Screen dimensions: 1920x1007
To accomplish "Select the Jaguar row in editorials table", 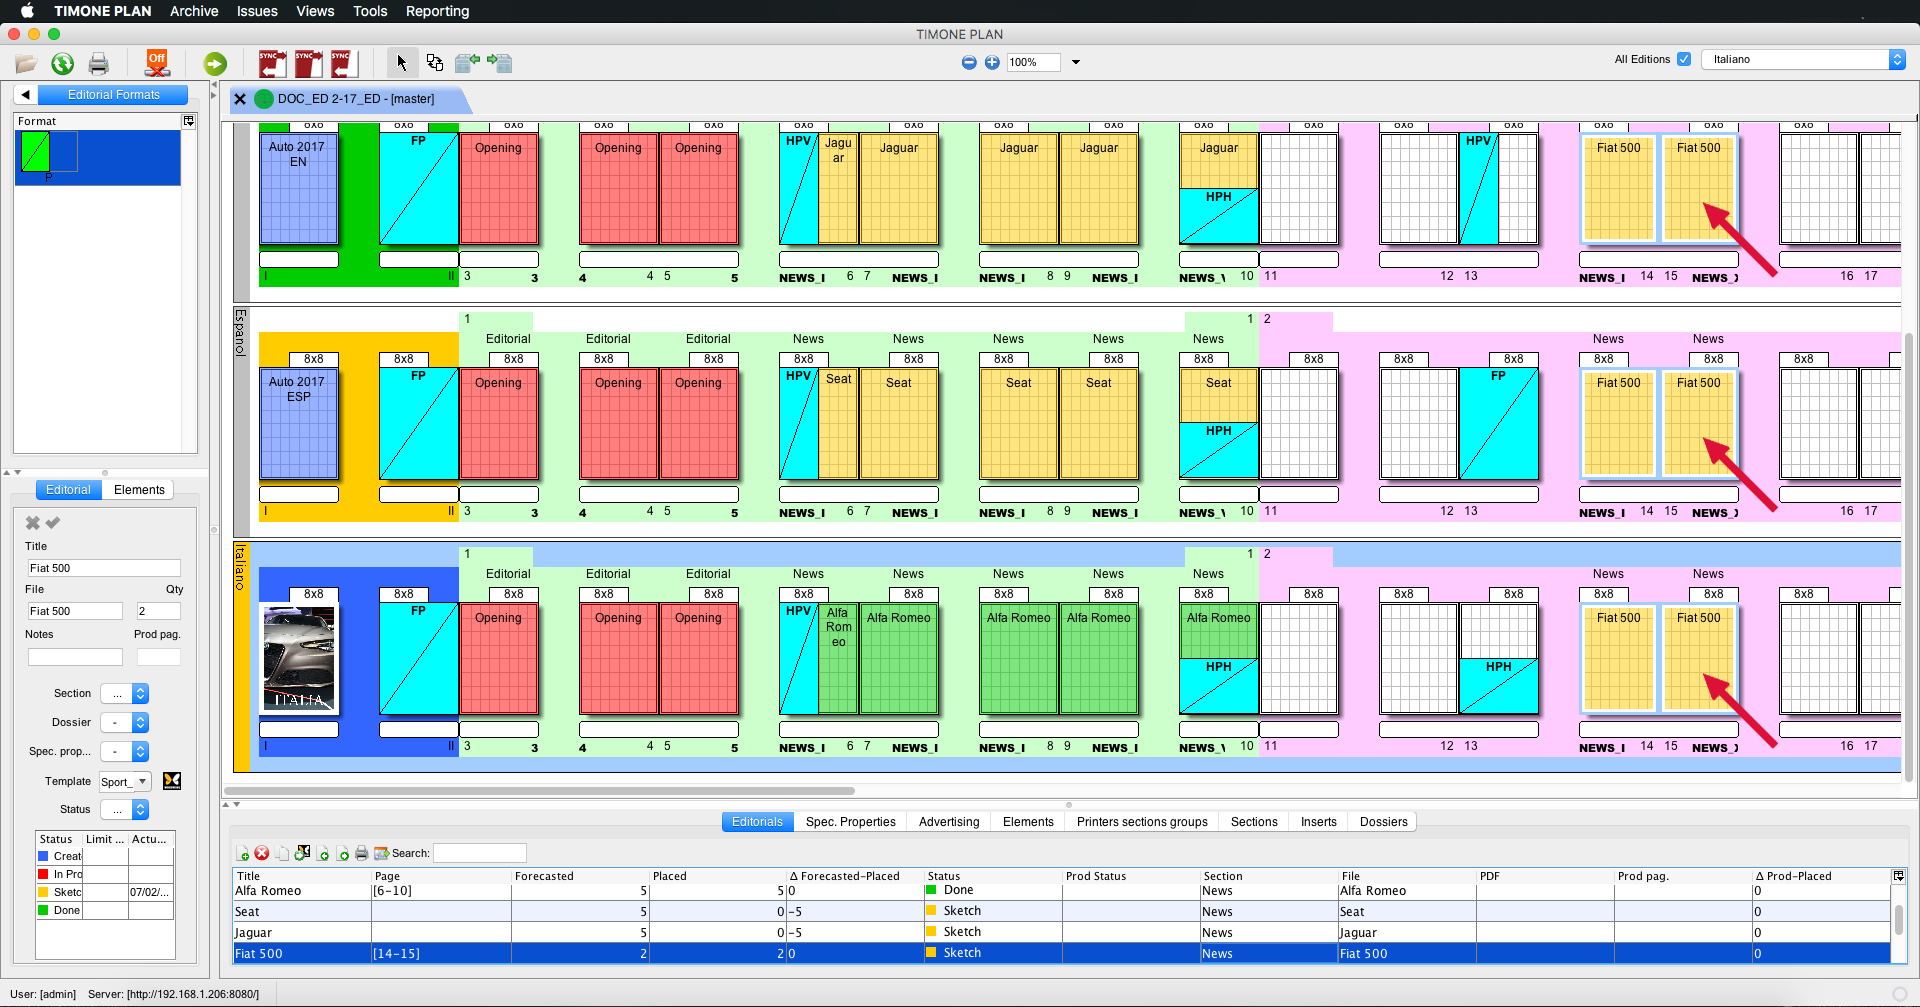I will point(1060,933).
